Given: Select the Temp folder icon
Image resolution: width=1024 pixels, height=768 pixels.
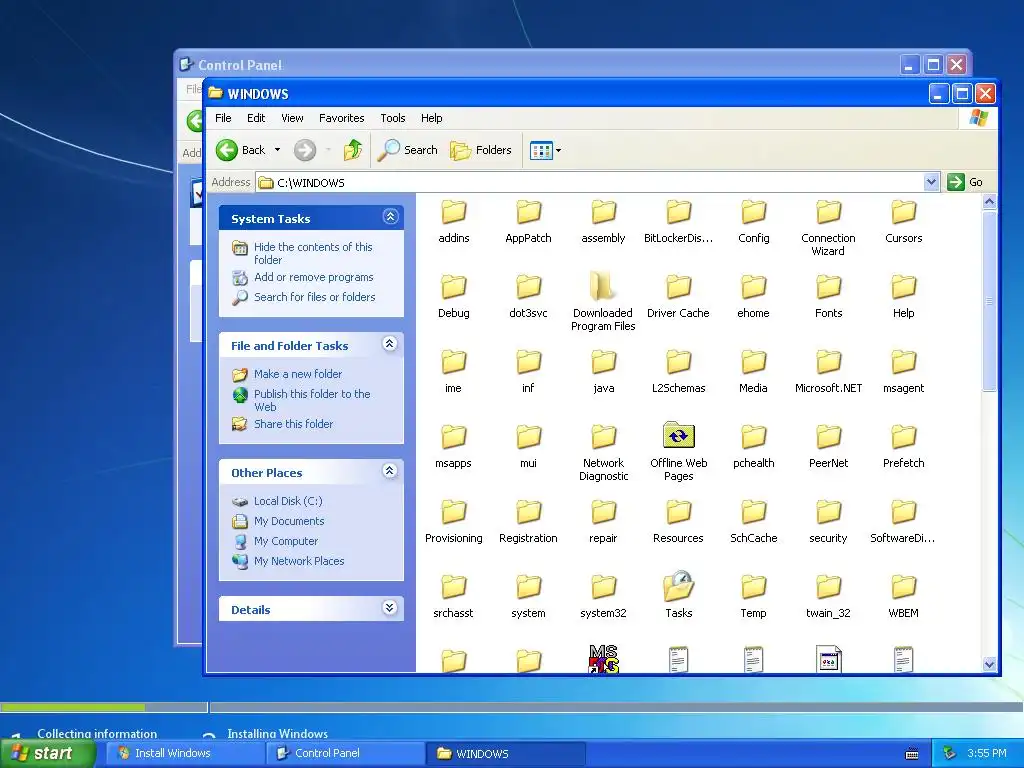Looking at the screenshot, I should click(754, 588).
